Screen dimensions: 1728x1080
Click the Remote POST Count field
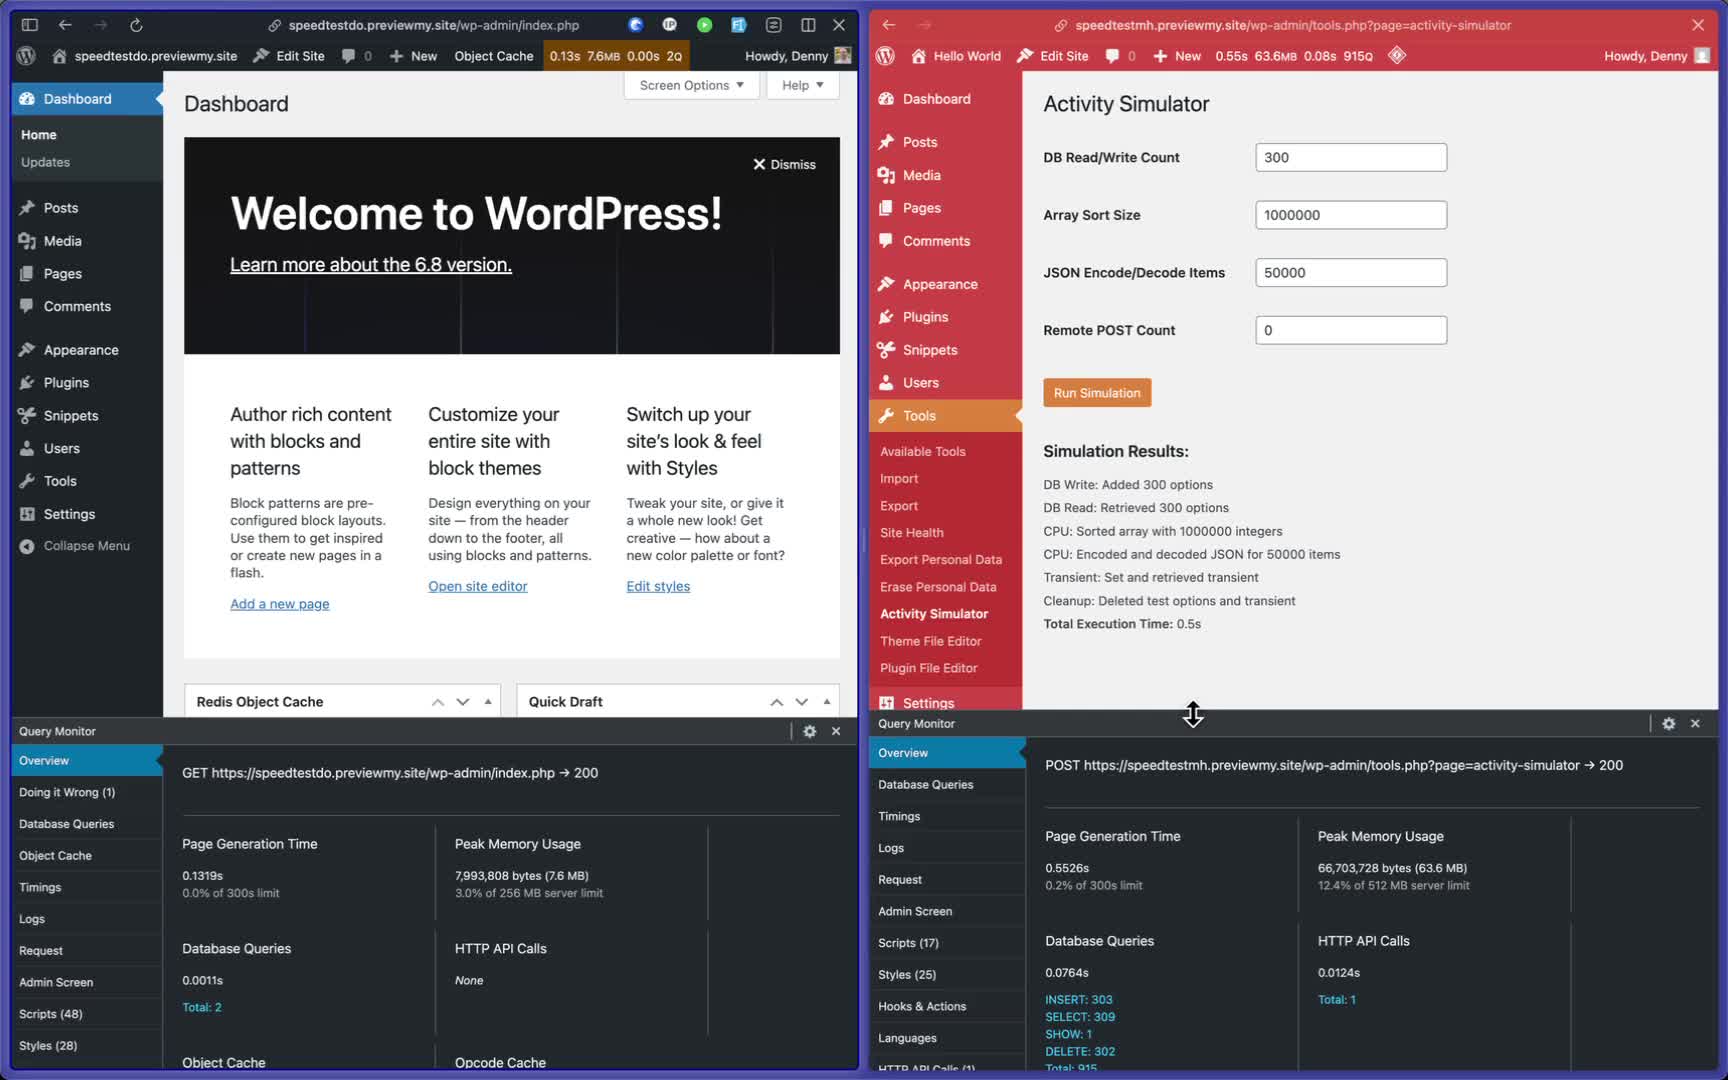pyautogui.click(x=1351, y=330)
